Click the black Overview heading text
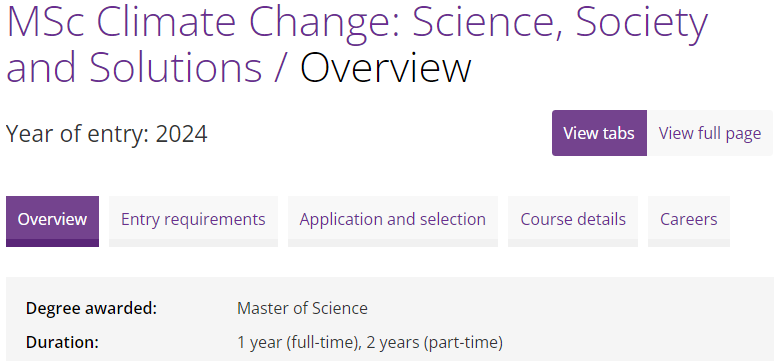782x361 pixels. [x=385, y=67]
